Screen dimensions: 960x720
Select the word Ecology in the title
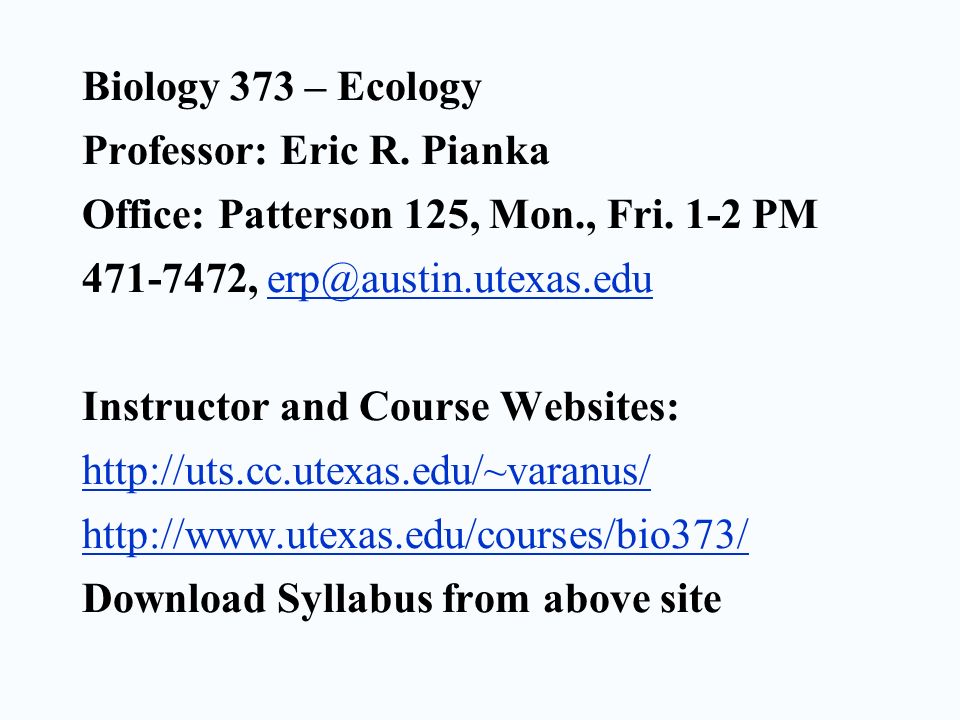(410, 88)
